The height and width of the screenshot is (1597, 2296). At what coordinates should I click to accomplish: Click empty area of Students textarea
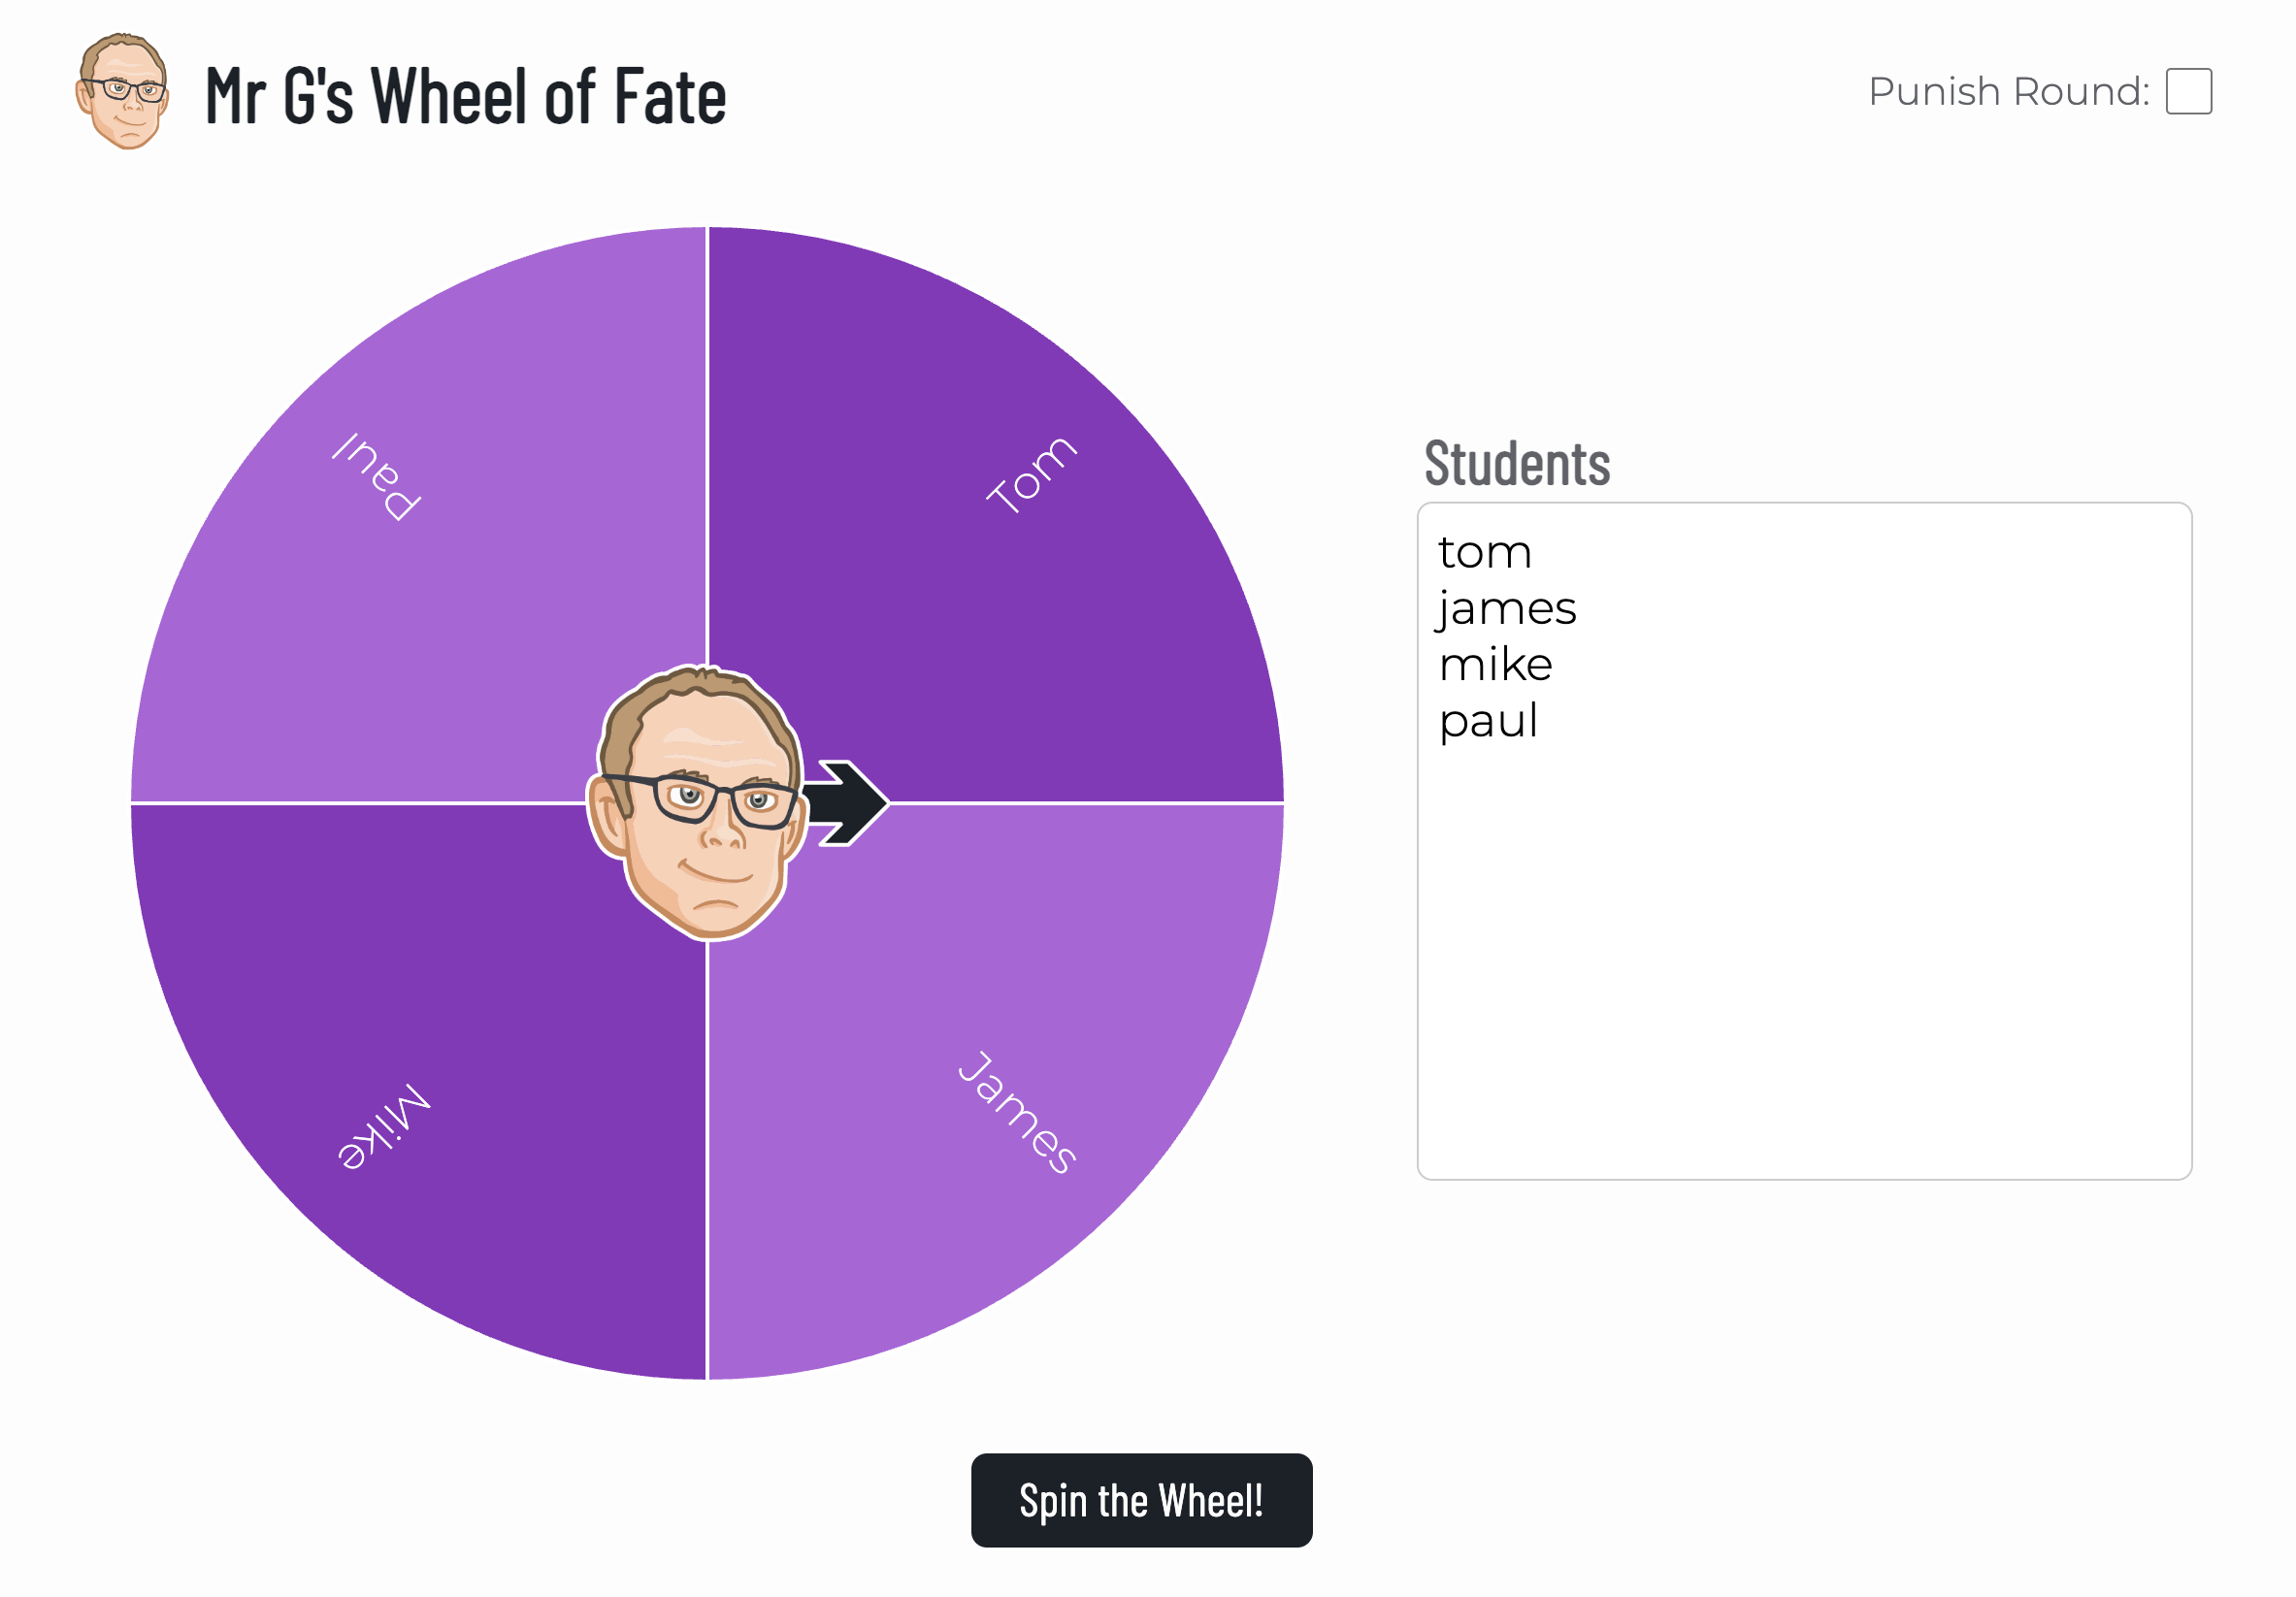pos(1804,960)
